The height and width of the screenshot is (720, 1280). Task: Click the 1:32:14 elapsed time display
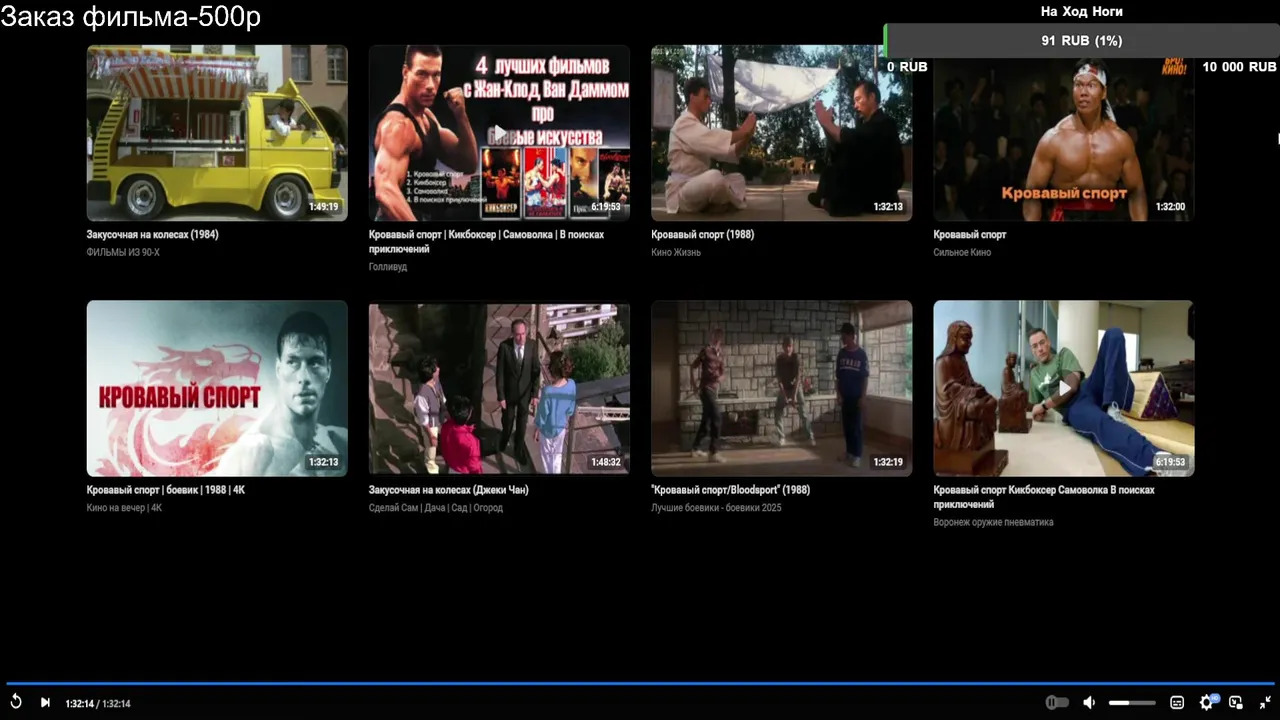(x=79, y=703)
